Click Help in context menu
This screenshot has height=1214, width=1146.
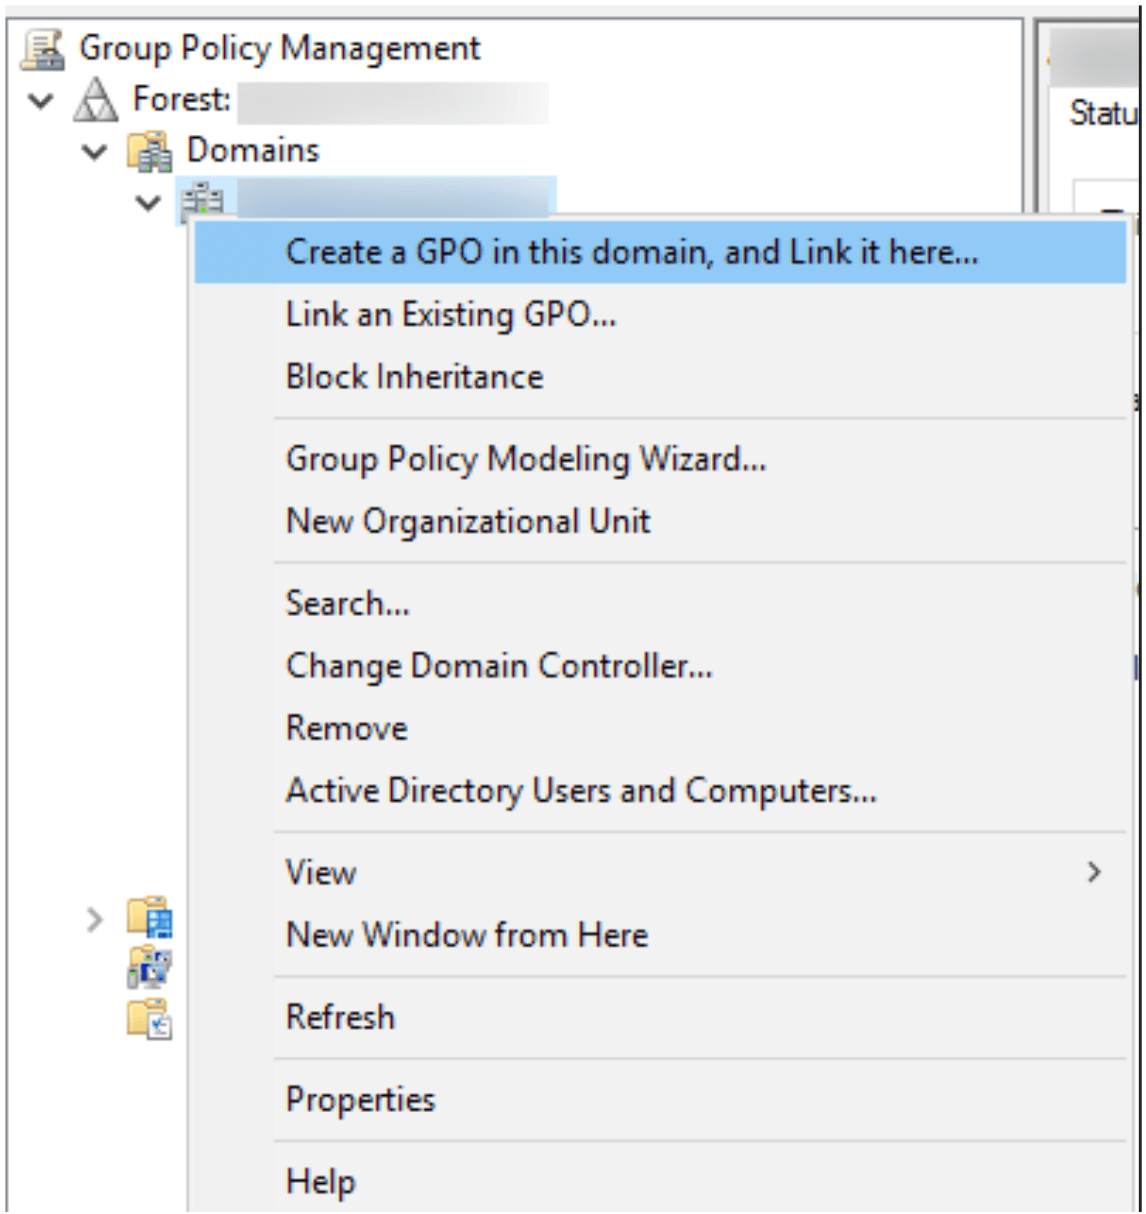(660, 1181)
